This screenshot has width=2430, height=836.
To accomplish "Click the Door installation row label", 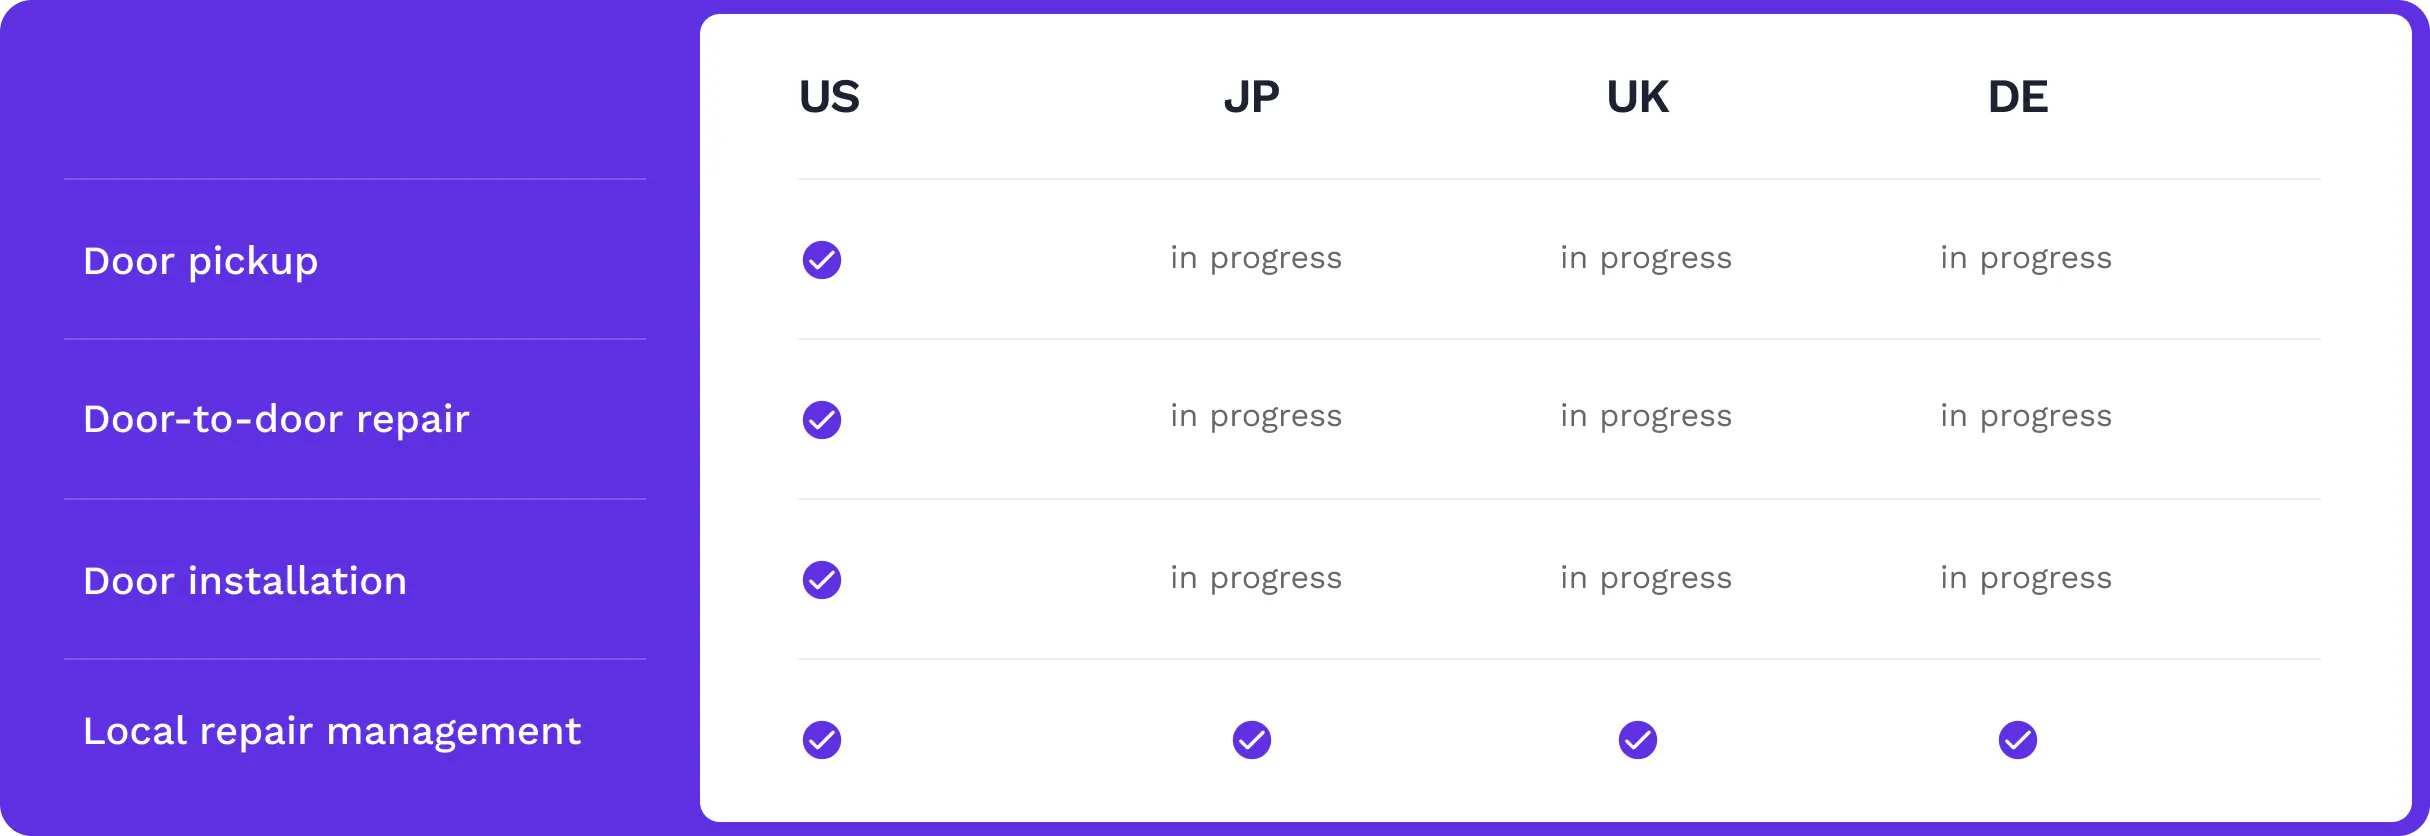I will (245, 581).
